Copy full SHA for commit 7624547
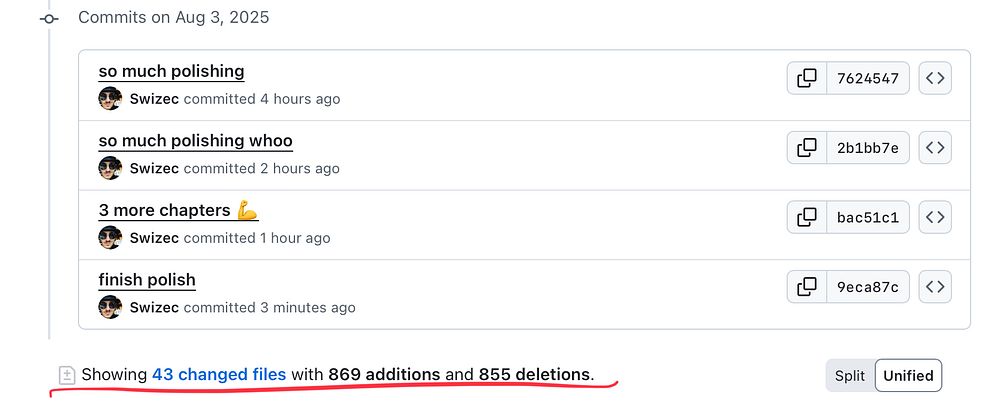The height and width of the screenshot is (403, 1000). [807, 78]
